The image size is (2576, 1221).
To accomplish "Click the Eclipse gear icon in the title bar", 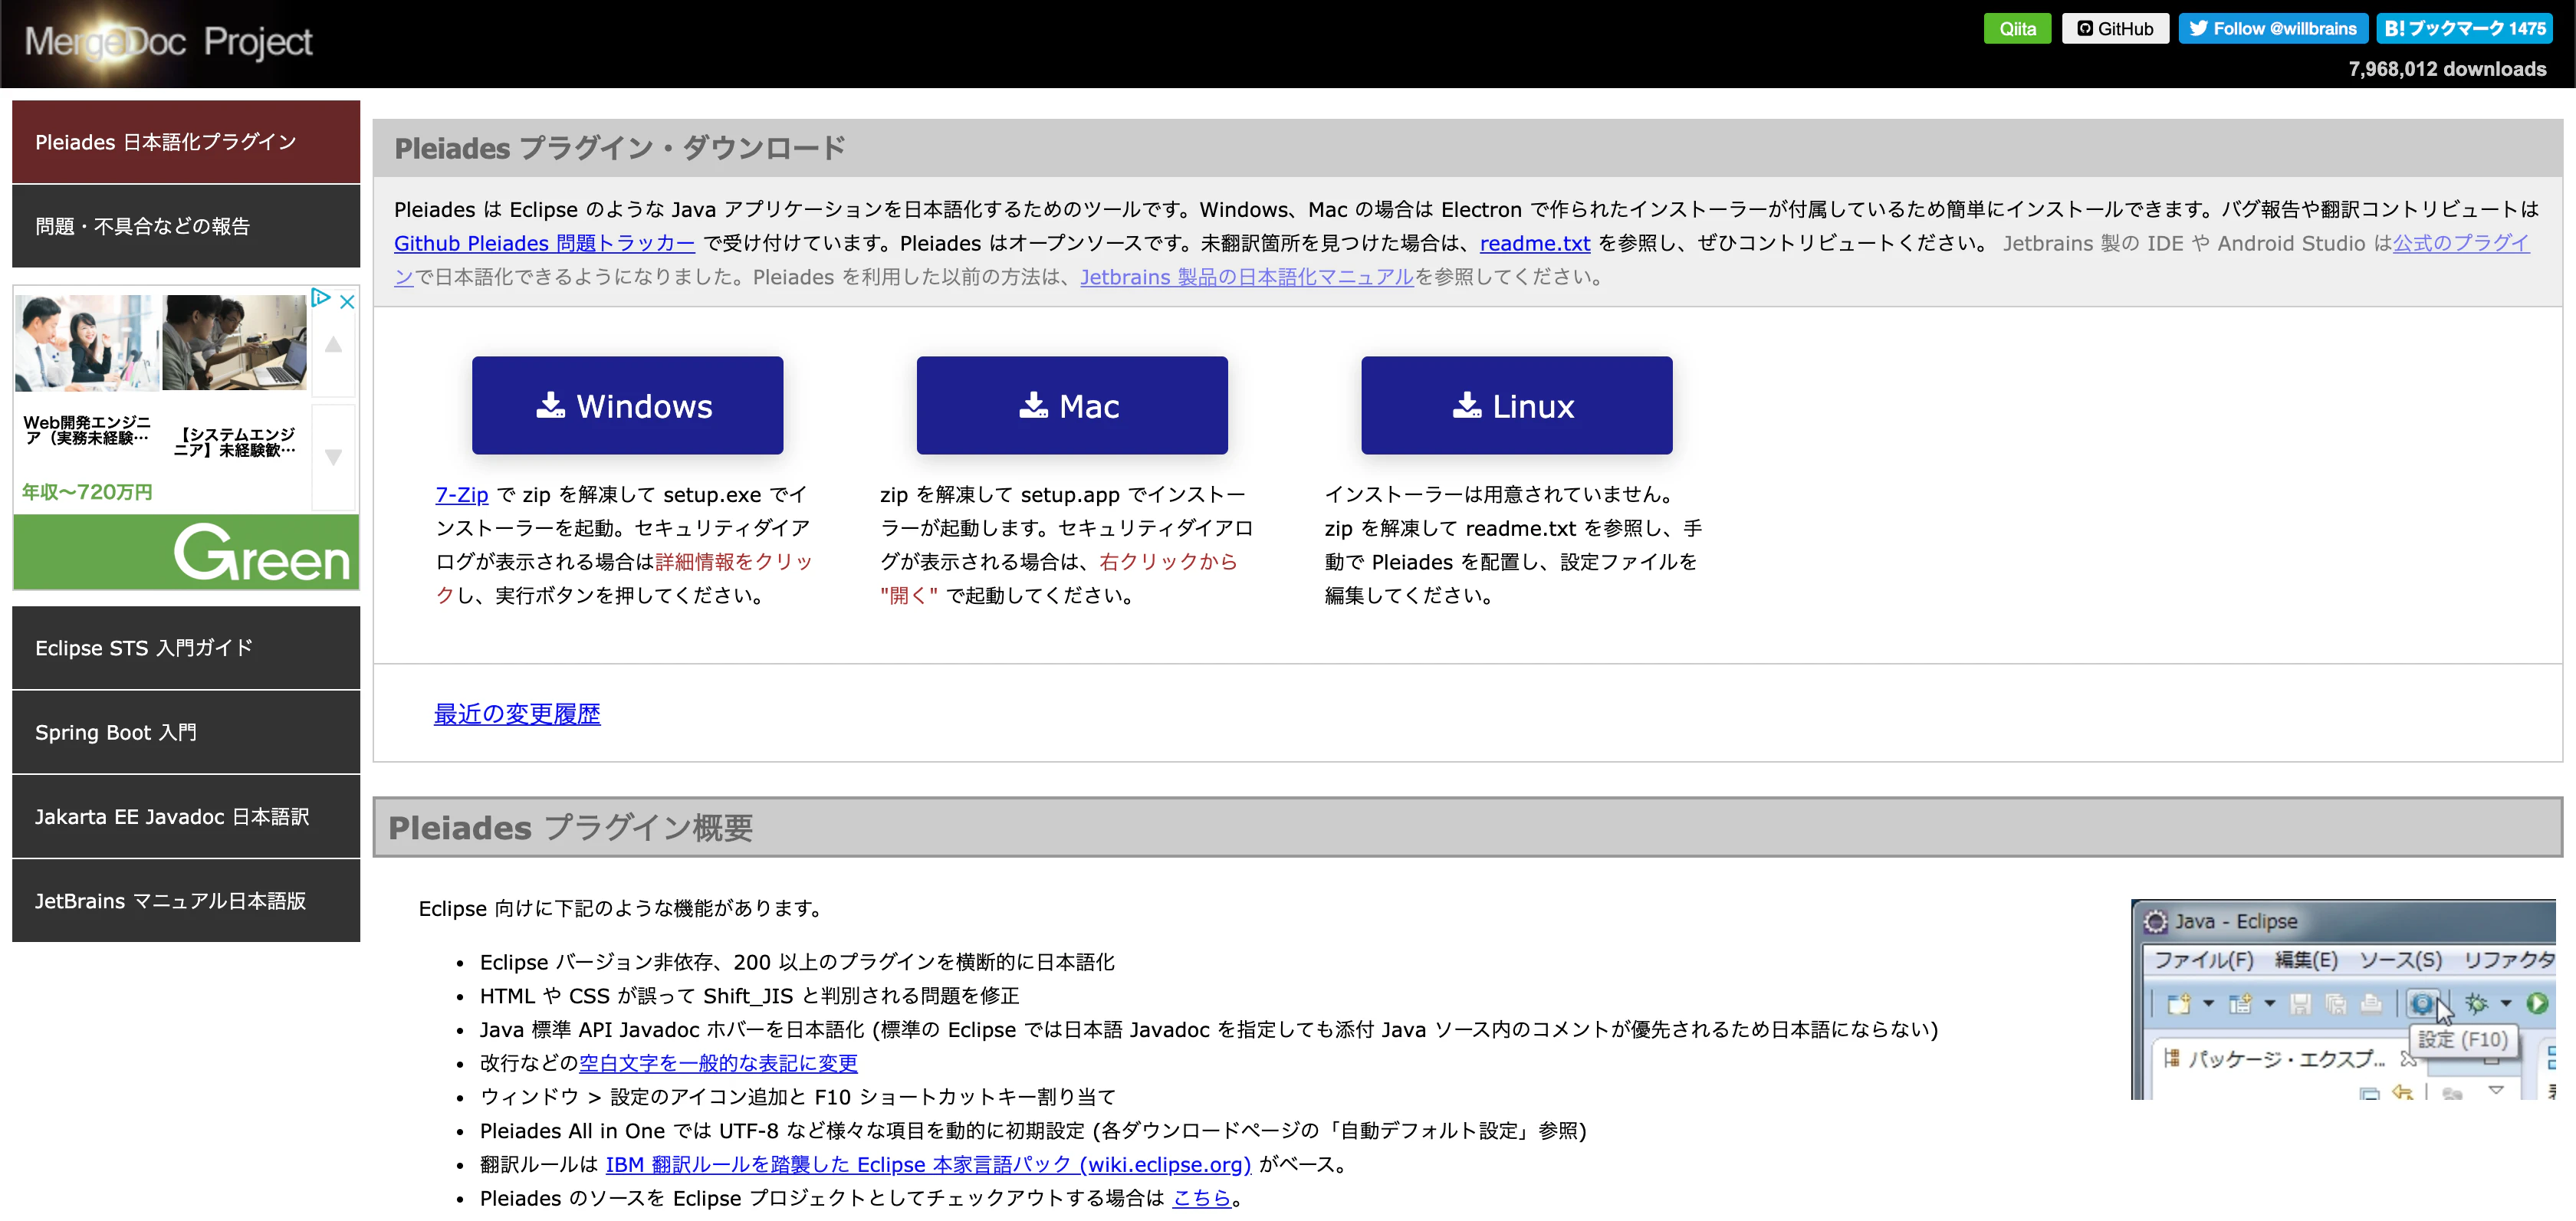I will (x=2156, y=922).
